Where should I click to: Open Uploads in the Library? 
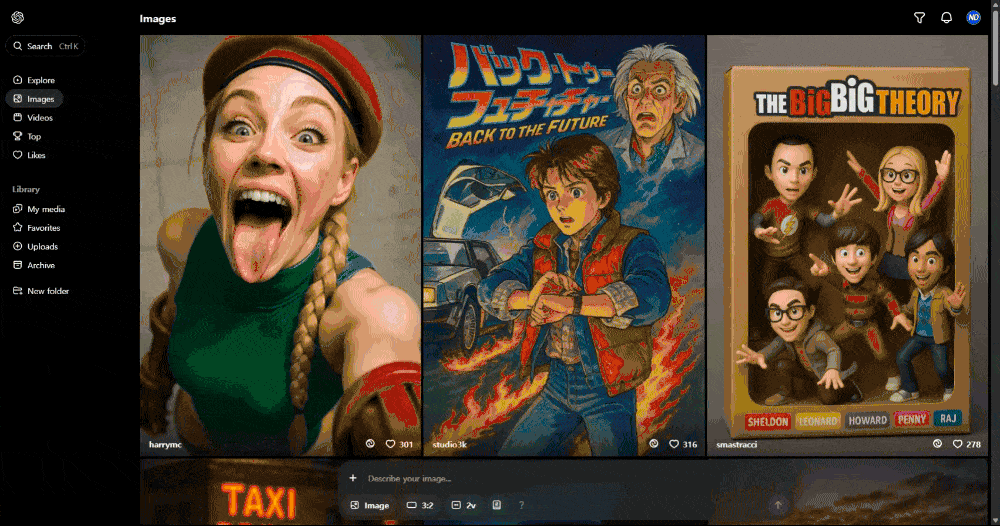(x=36, y=246)
